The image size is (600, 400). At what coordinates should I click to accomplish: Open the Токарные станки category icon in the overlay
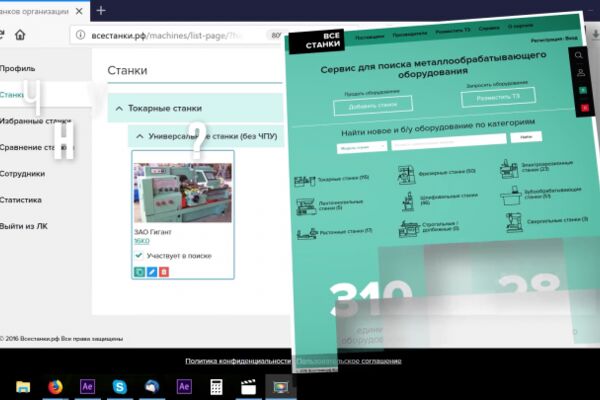pyautogui.click(x=305, y=180)
